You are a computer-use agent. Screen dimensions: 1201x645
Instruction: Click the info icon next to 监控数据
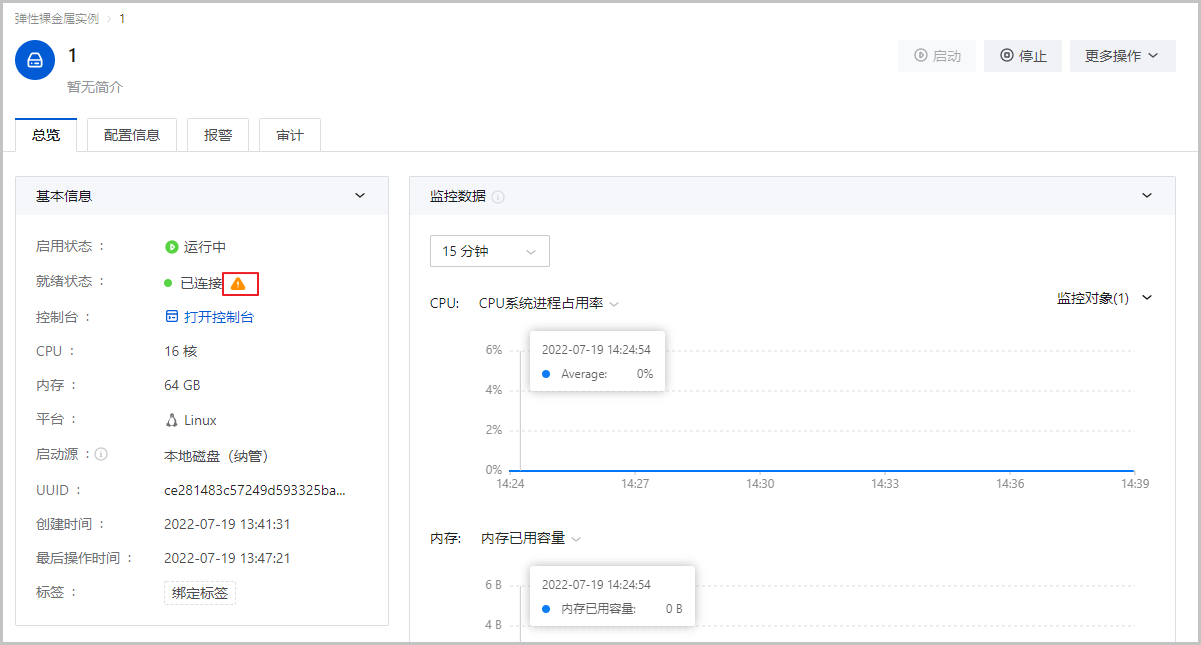click(x=498, y=197)
